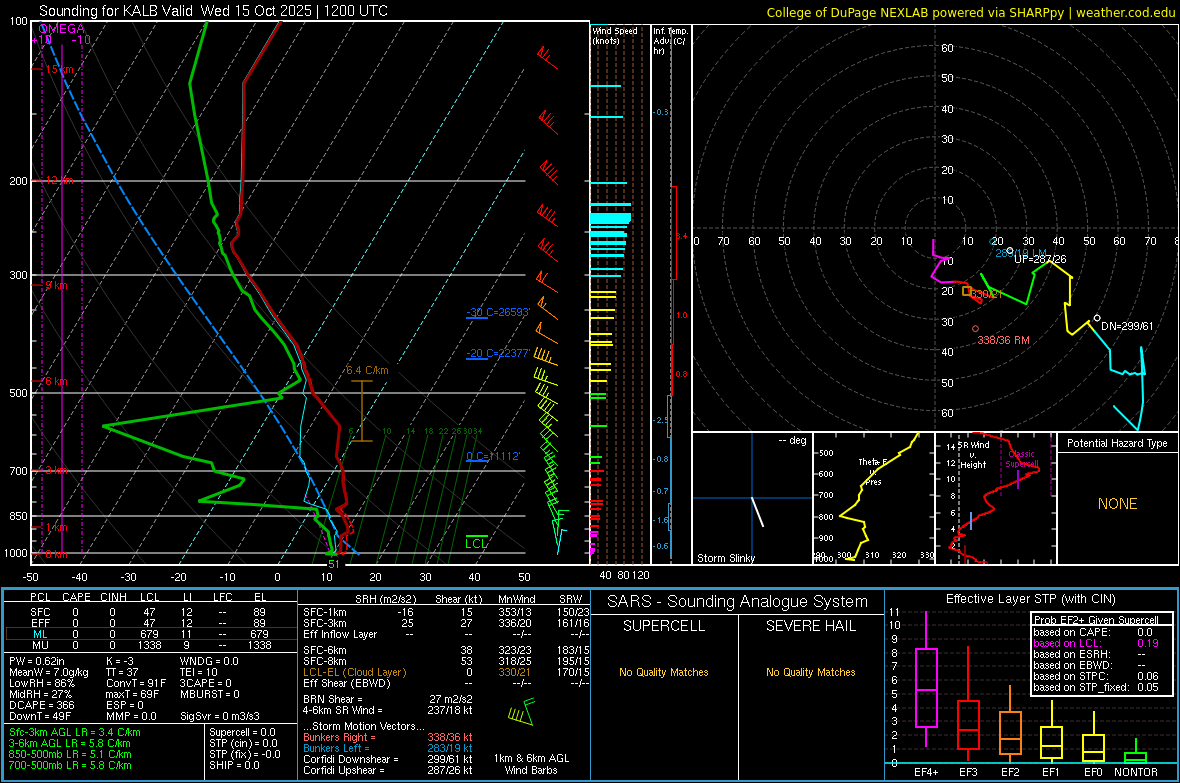Click the Inf. Temp. Adv. header
Screen dimensions: 1180x783
point(670,41)
